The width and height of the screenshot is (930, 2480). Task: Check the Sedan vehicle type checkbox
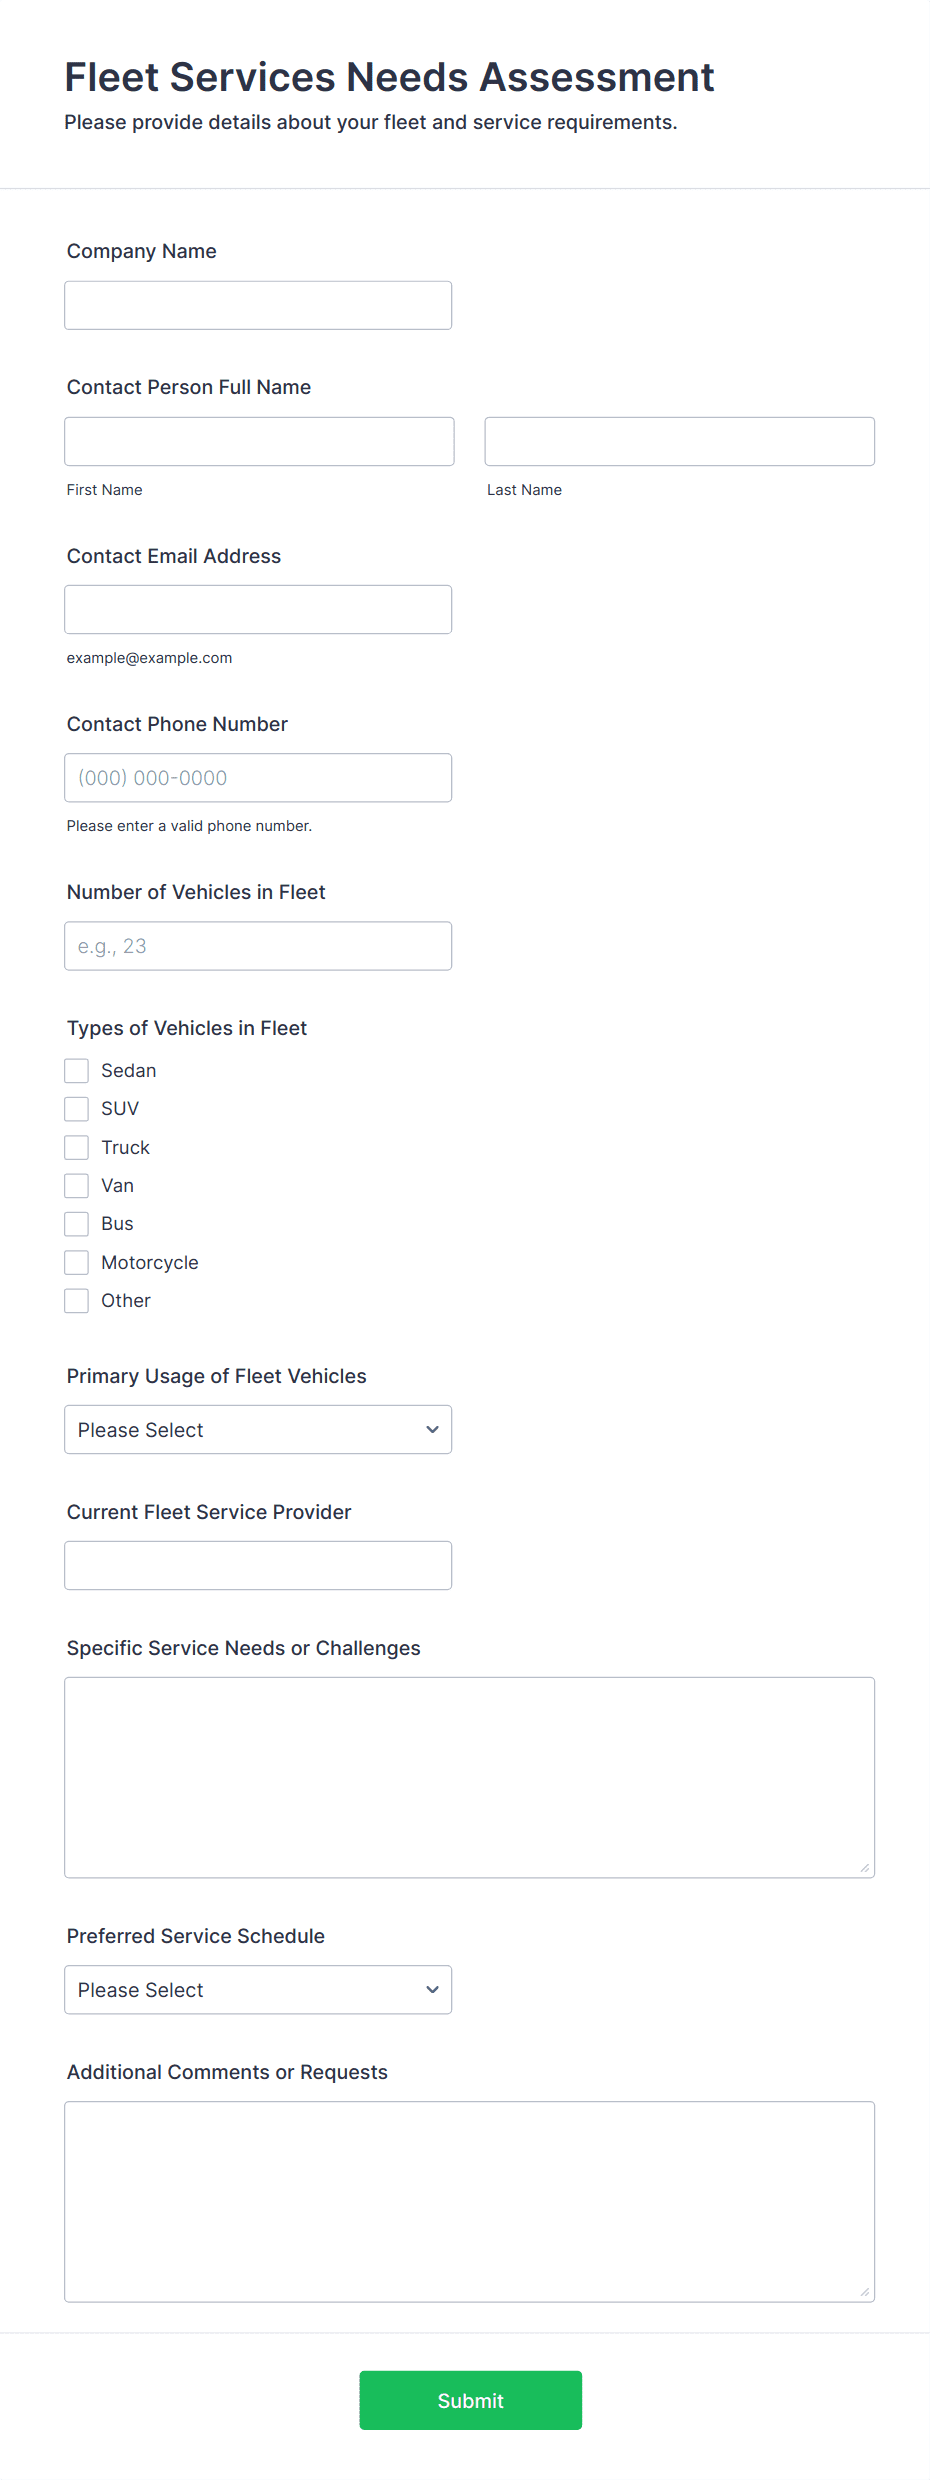click(76, 1070)
